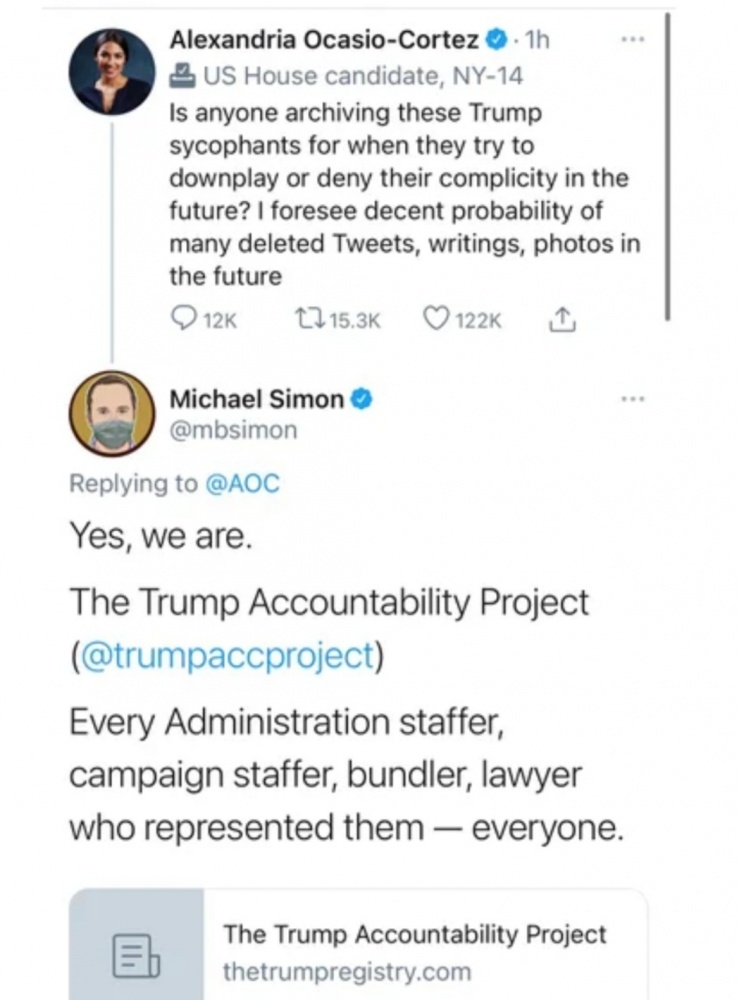Open The Trump Accountability Project card title
This screenshot has height=1000, width=739.
415,935
